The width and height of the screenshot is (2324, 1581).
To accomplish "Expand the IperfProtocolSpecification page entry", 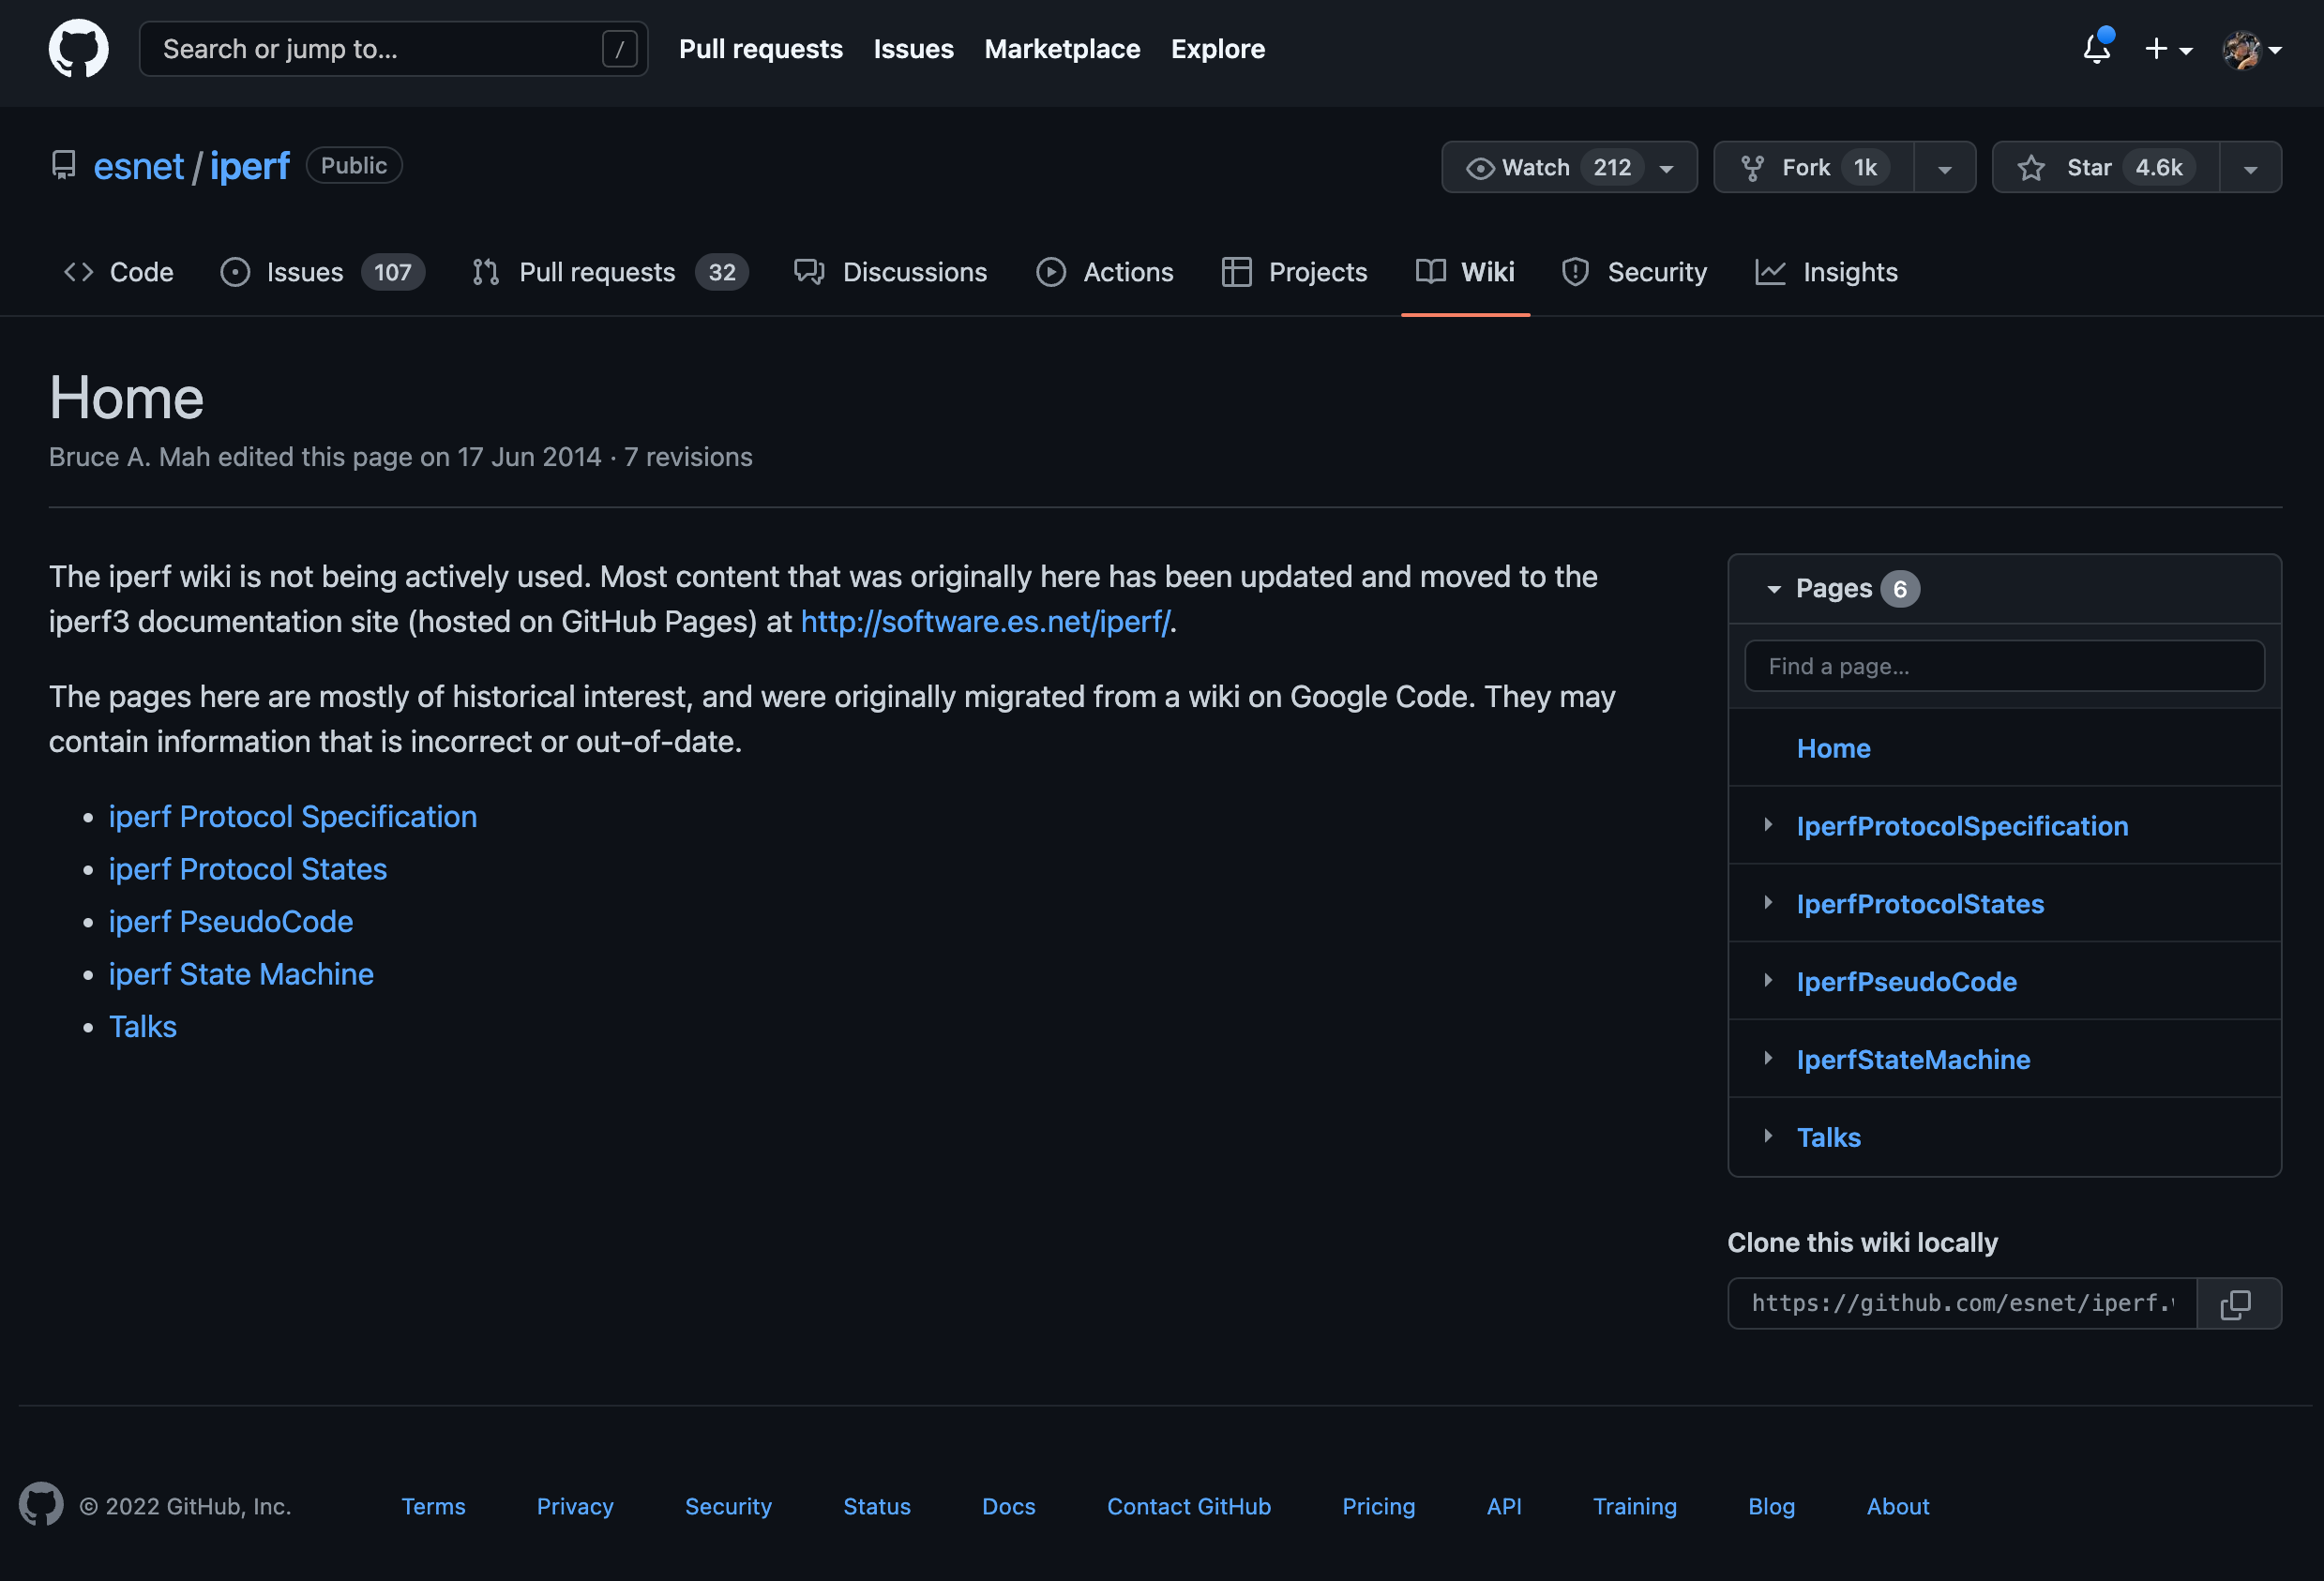I will [1768, 825].
